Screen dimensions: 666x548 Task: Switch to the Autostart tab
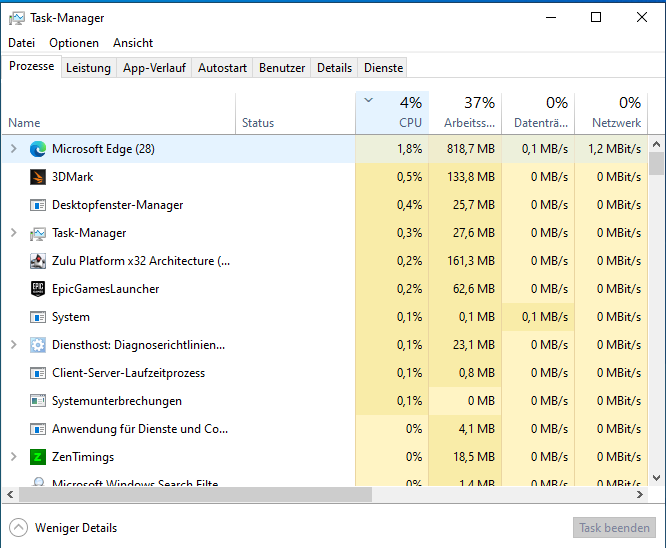click(x=222, y=68)
